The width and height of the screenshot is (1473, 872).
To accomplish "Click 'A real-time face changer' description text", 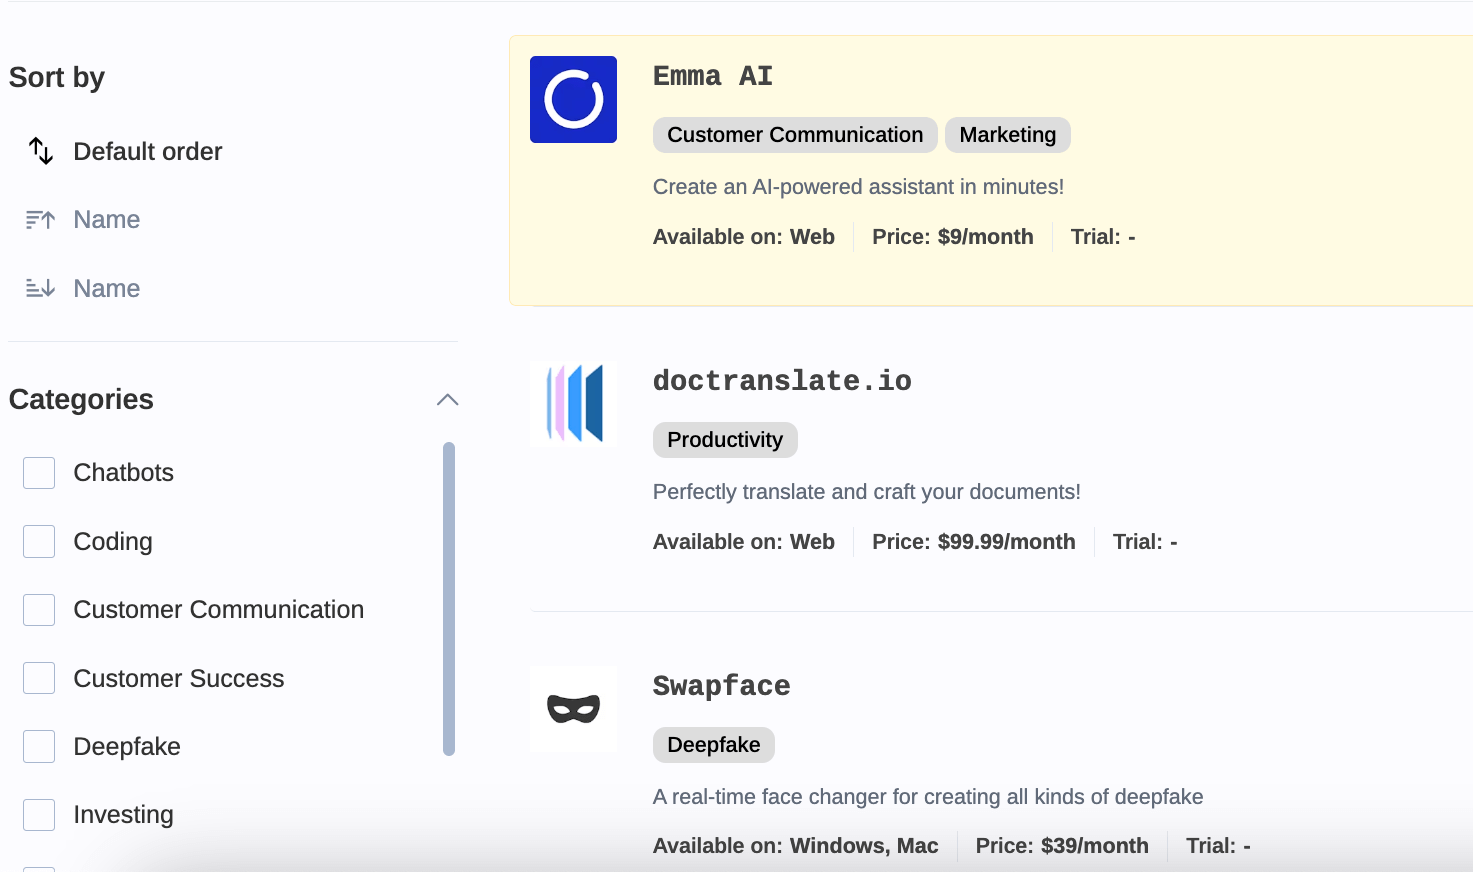I will (928, 797).
